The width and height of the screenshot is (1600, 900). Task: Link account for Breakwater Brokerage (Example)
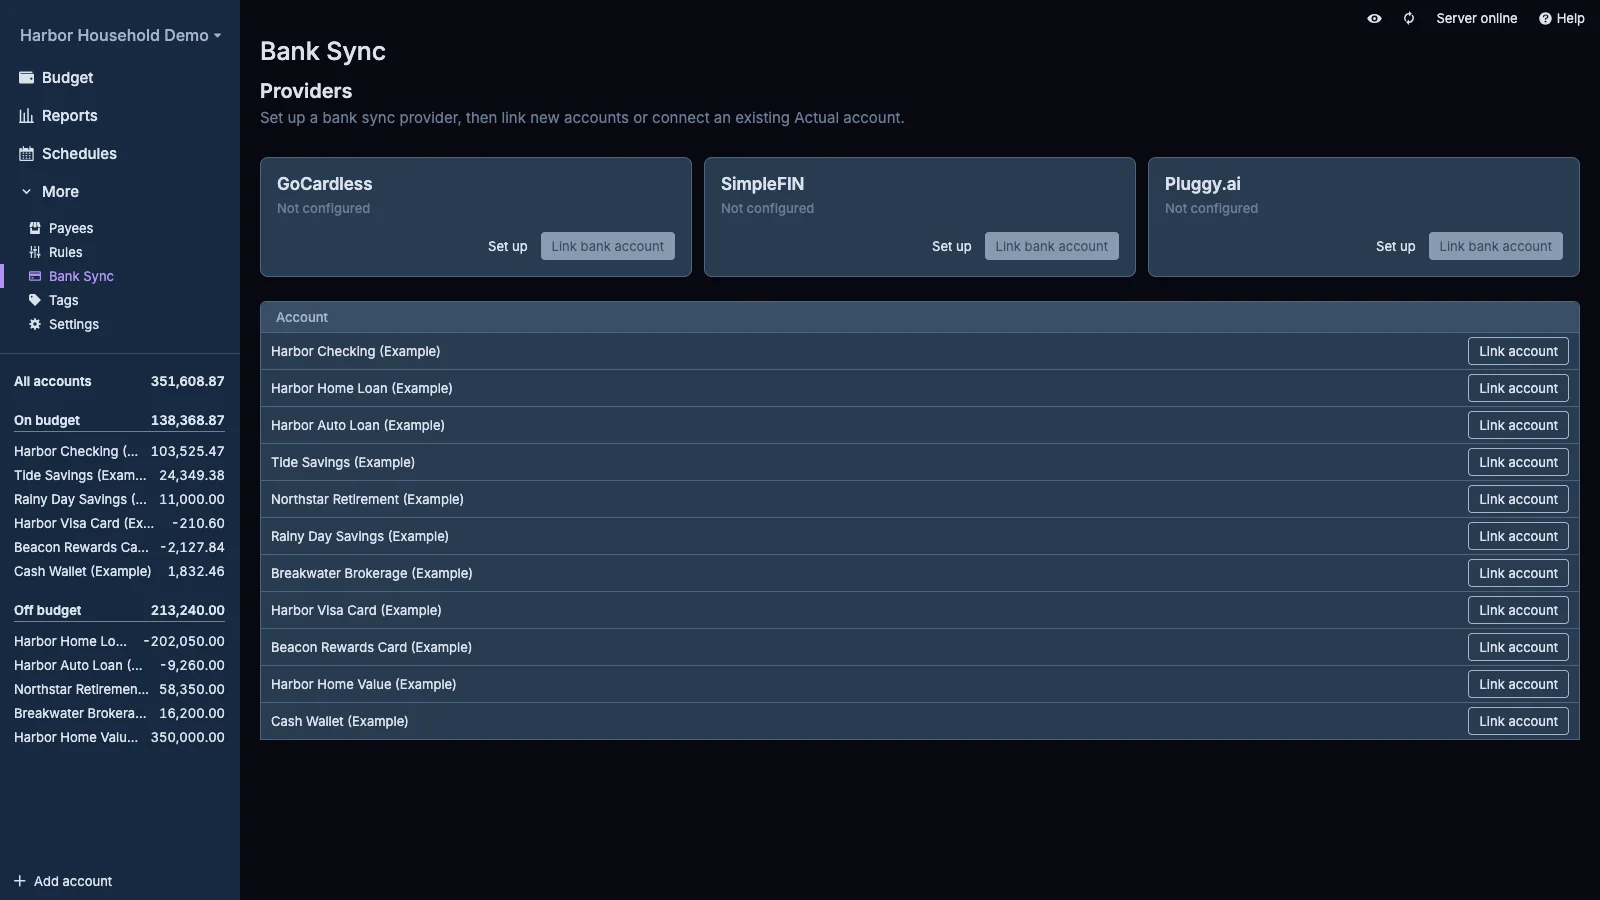1518,573
